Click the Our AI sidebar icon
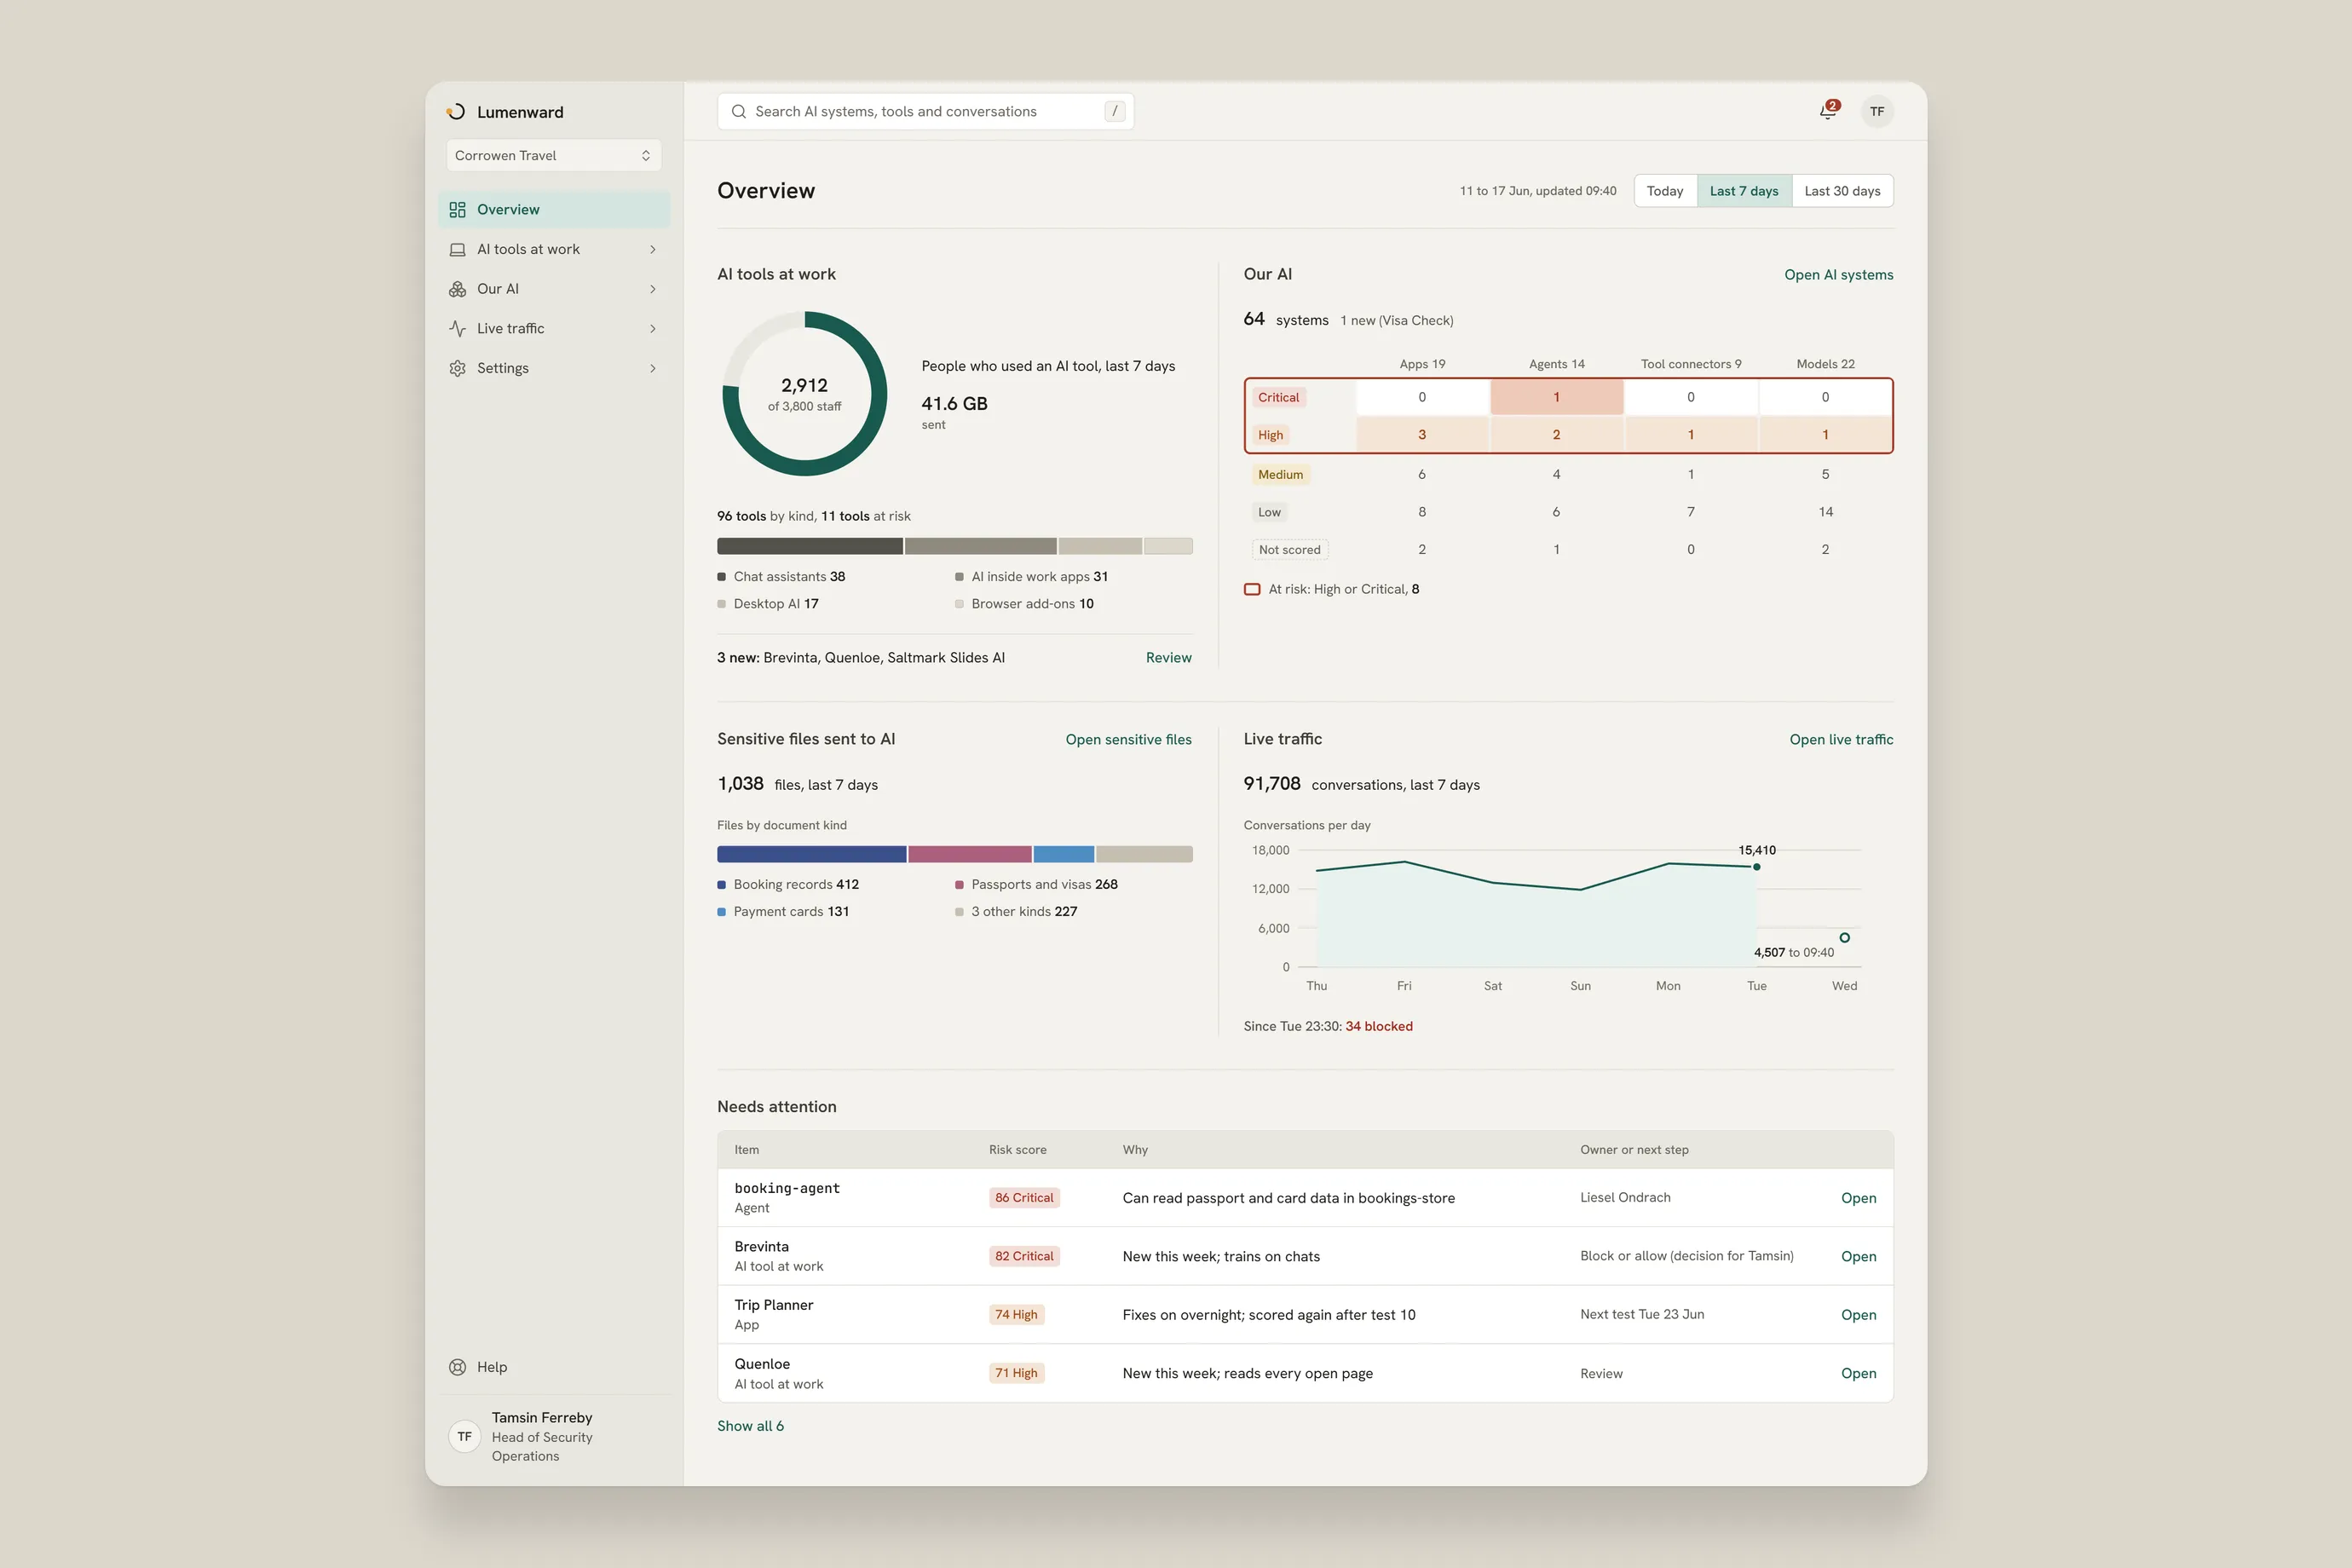Screen dimensions: 2352x1568 click(x=457, y=289)
